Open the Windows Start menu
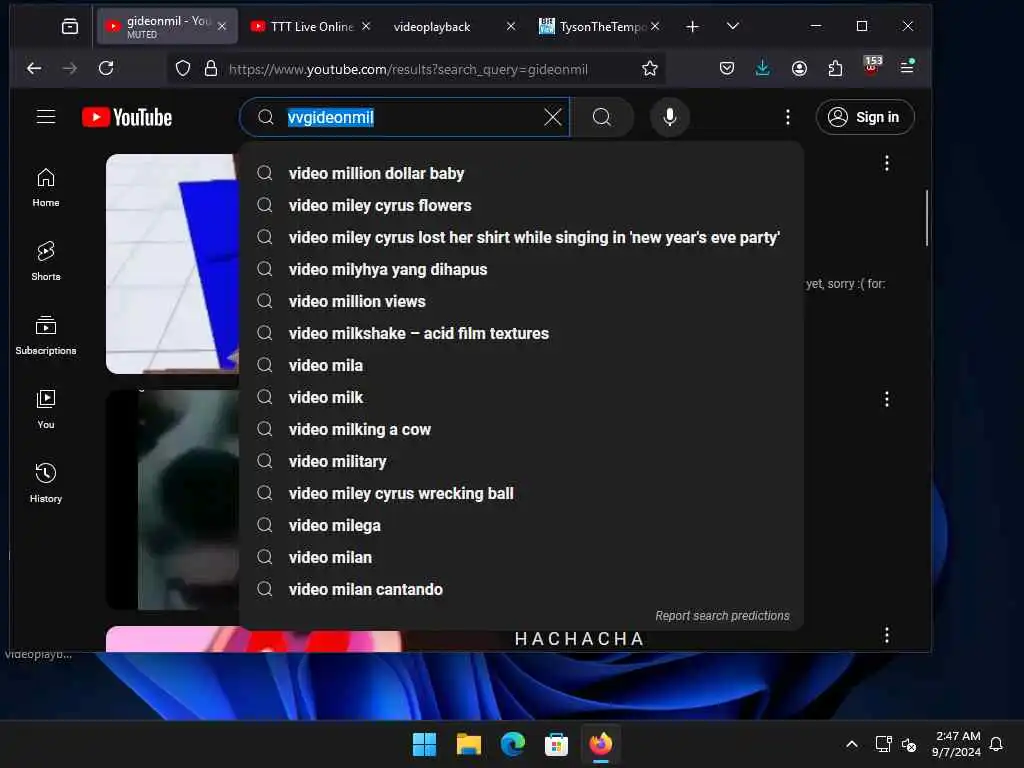This screenshot has width=1024, height=768. pyautogui.click(x=424, y=744)
